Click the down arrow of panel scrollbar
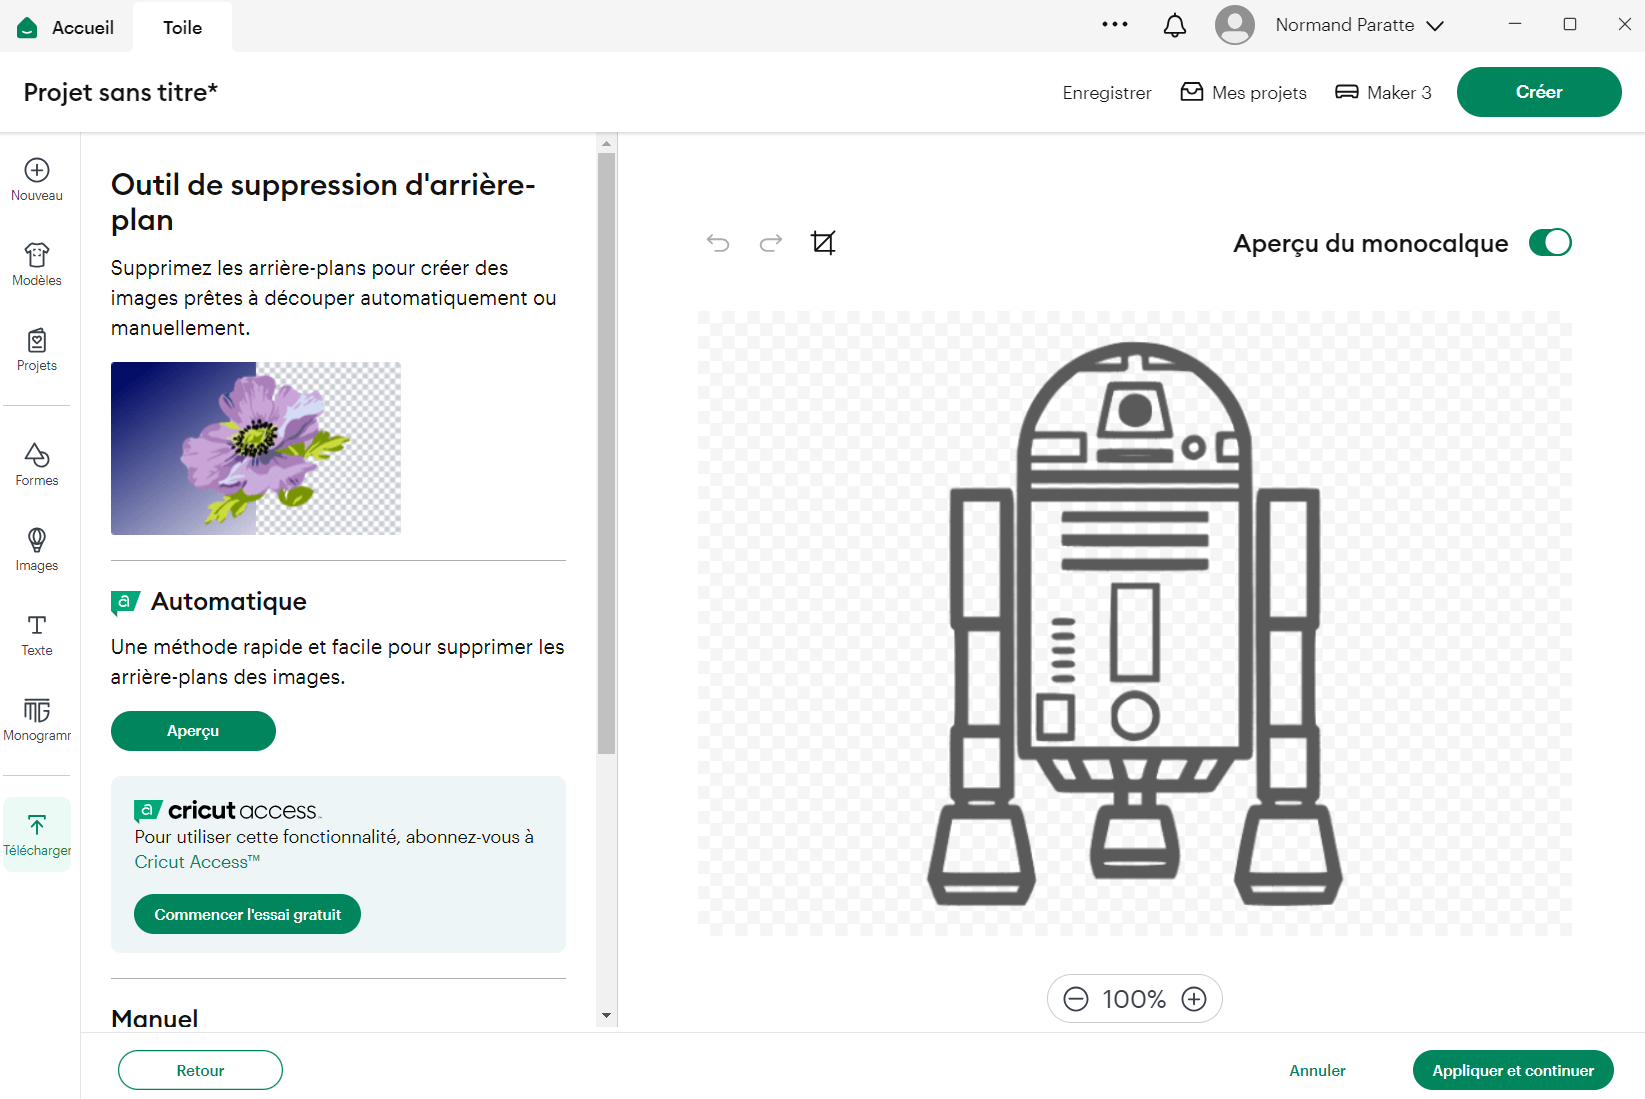Screen dimensions: 1645x1099 point(606,1016)
